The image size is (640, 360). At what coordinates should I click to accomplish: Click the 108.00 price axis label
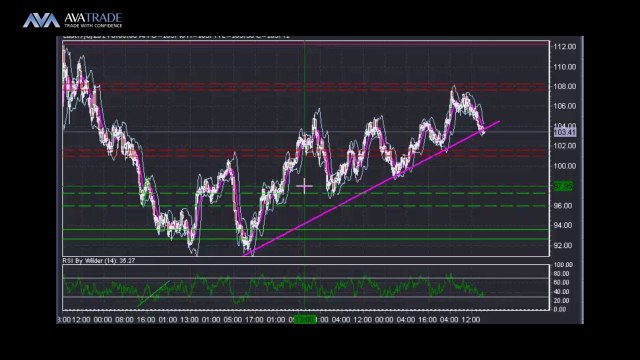[564, 86]
